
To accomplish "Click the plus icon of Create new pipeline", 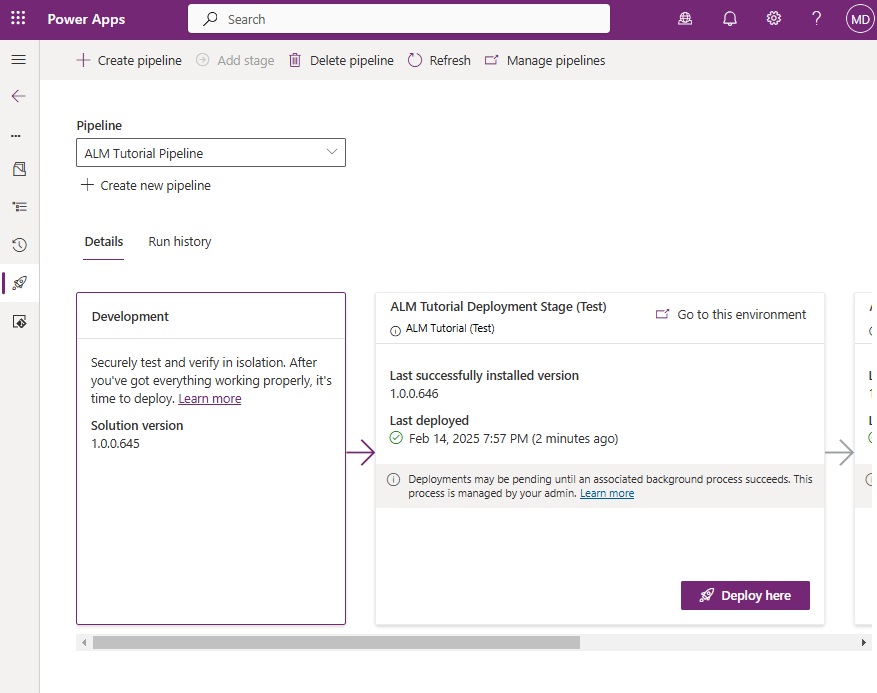I will pos(87,185).
